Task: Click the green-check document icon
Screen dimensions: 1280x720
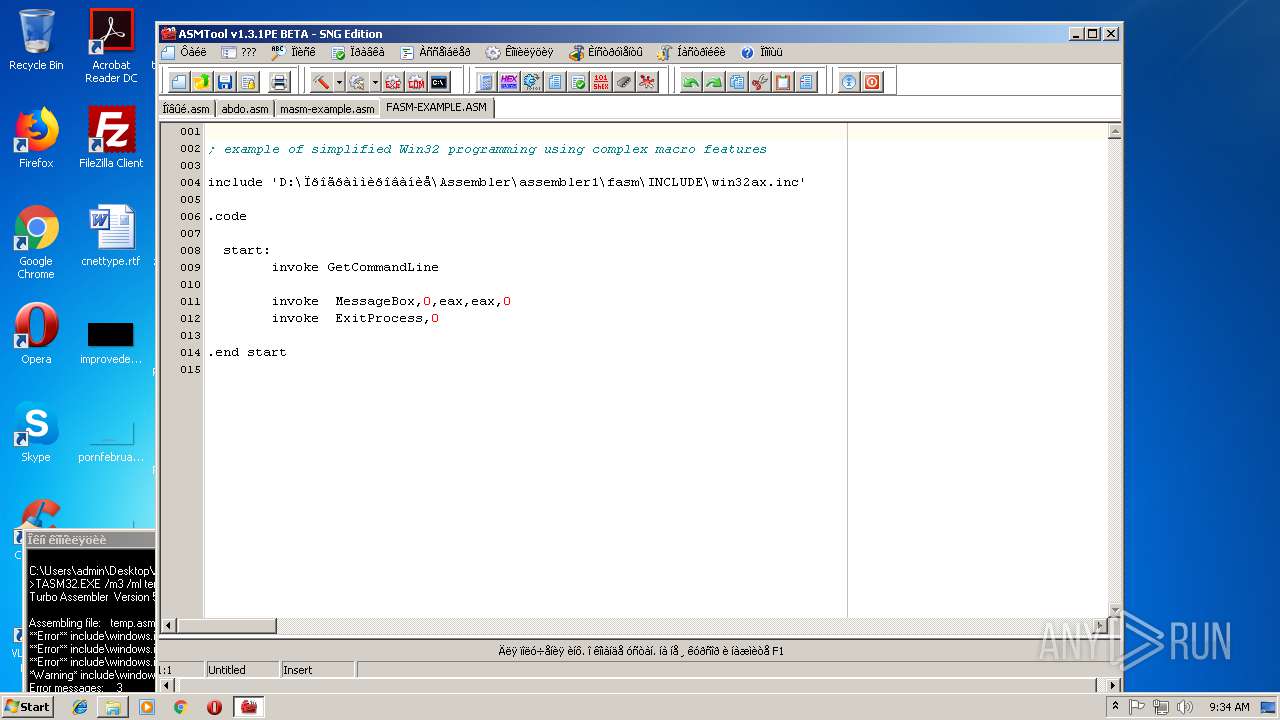Action: pos(578,82)
